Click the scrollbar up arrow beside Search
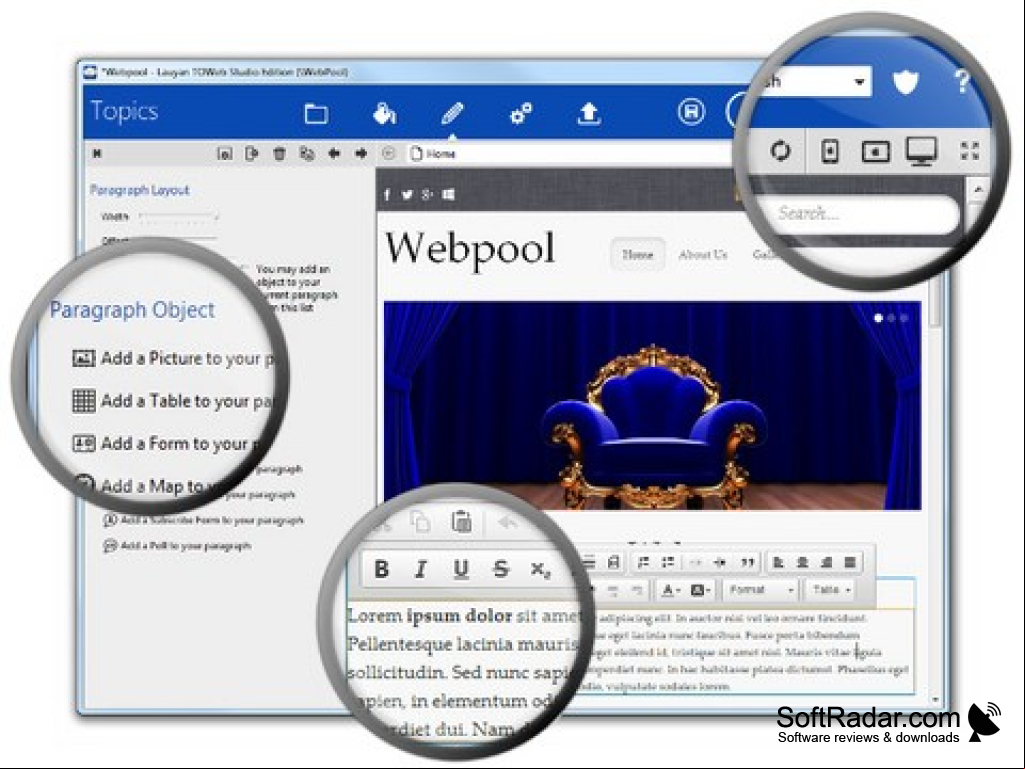 pos(978,190)
